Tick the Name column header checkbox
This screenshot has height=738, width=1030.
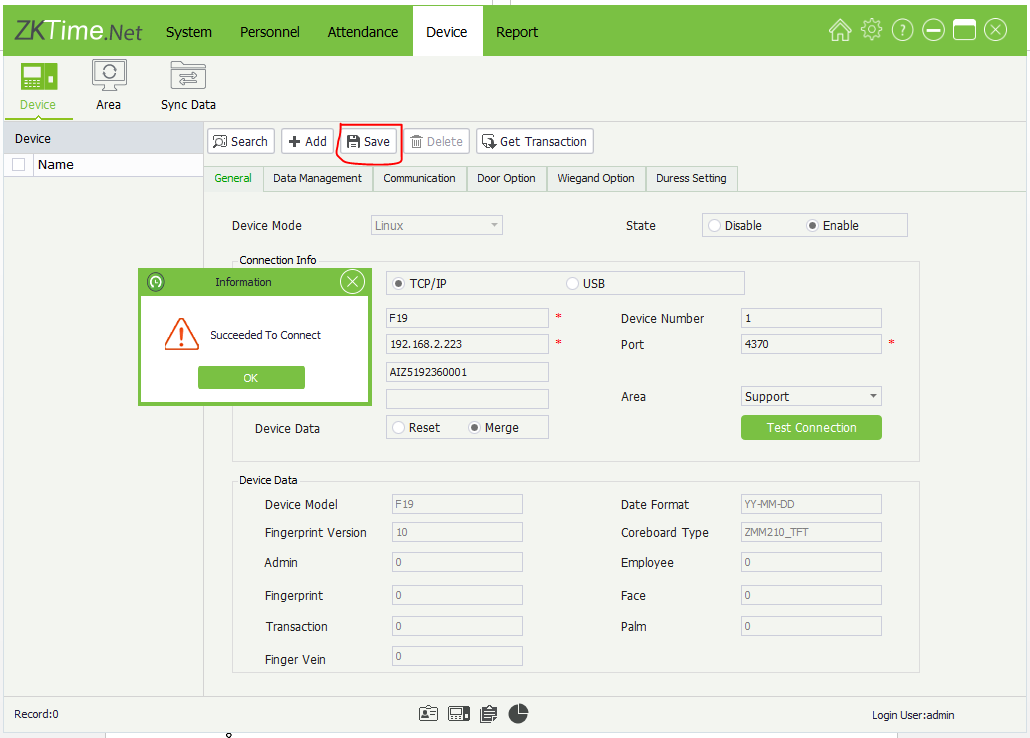(19, 165)
